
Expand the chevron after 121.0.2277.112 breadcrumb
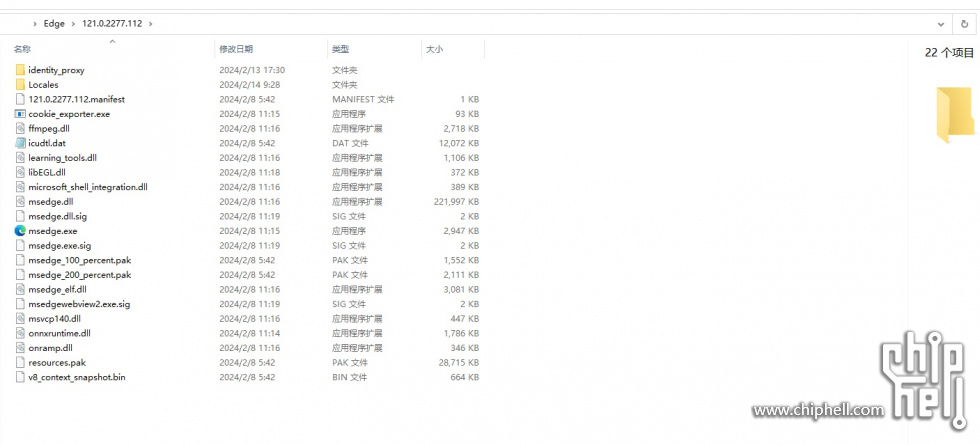[150, 24]
